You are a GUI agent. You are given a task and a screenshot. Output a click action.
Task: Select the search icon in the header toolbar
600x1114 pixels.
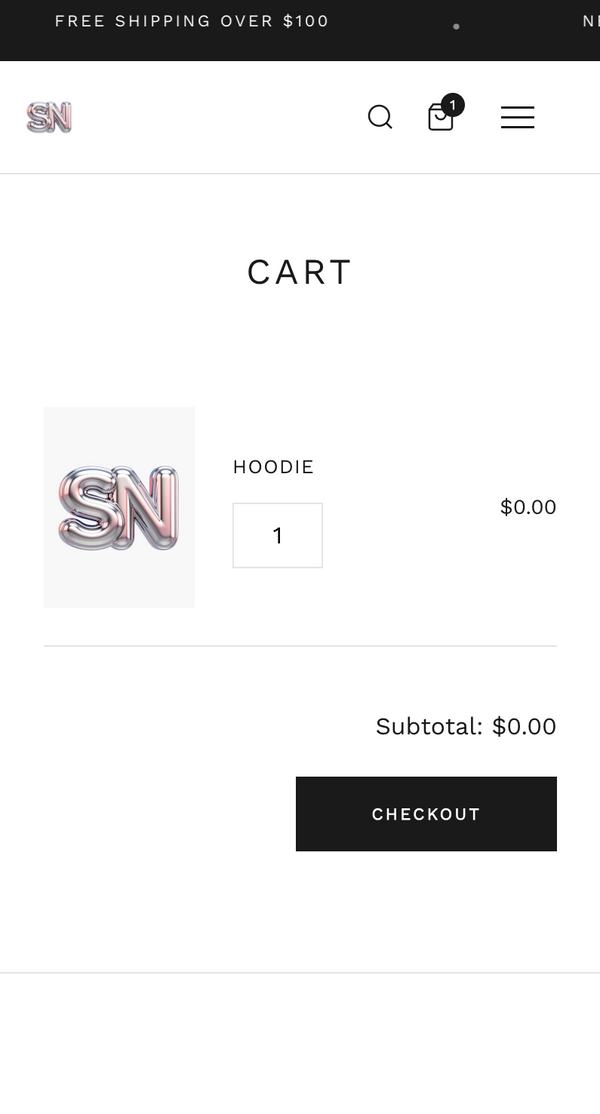(x=380, y=117)
